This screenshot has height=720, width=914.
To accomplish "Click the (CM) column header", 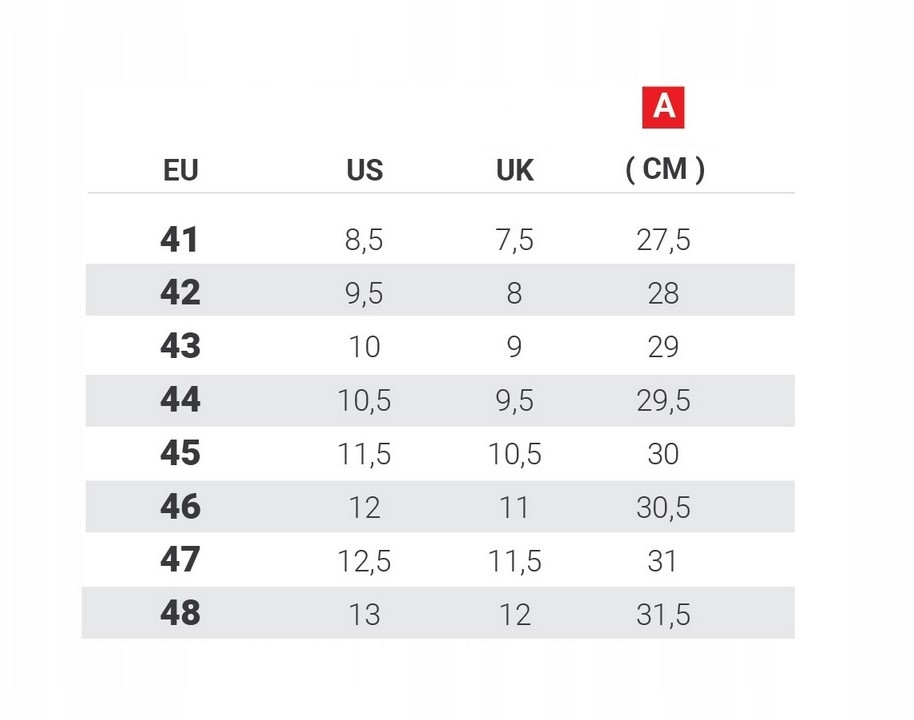I will click(x=664, y=169).
